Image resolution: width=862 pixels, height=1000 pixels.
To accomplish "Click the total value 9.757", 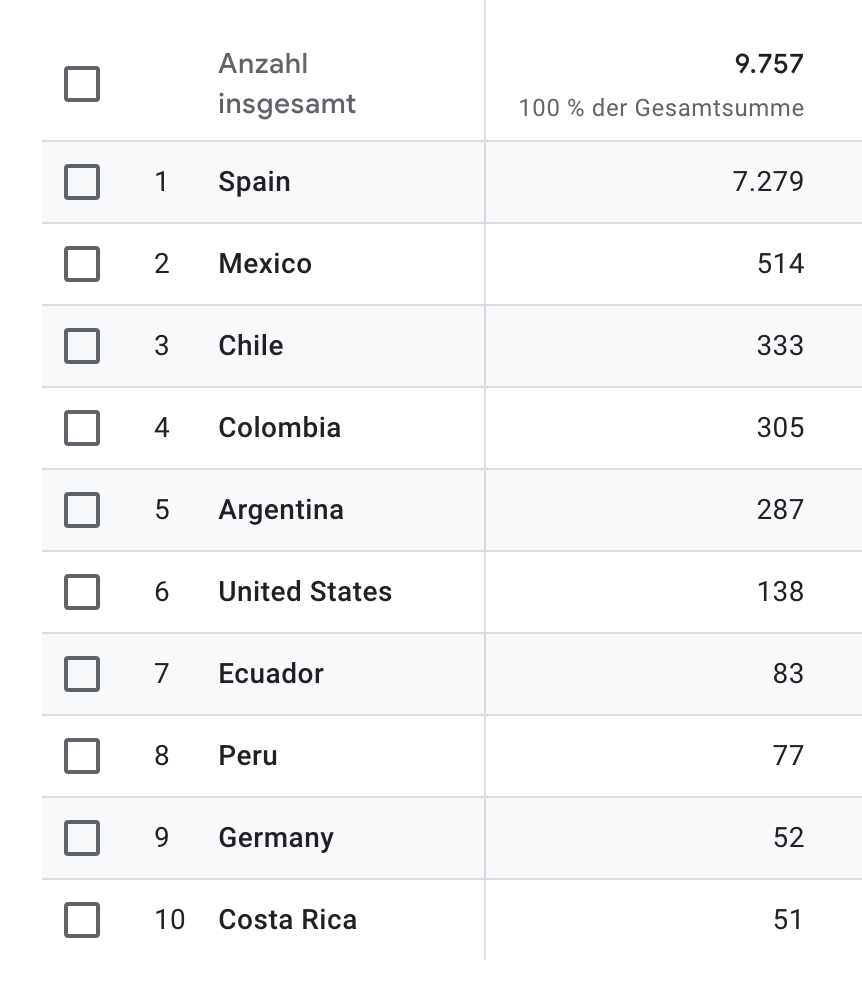I will 769,64.
